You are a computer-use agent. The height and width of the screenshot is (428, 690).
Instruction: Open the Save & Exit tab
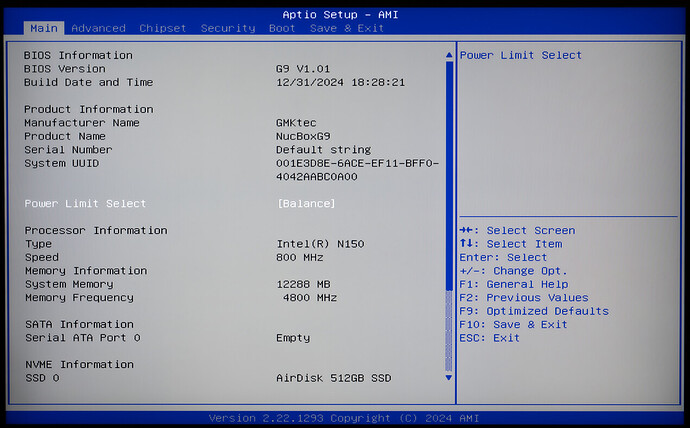(347, 28)
